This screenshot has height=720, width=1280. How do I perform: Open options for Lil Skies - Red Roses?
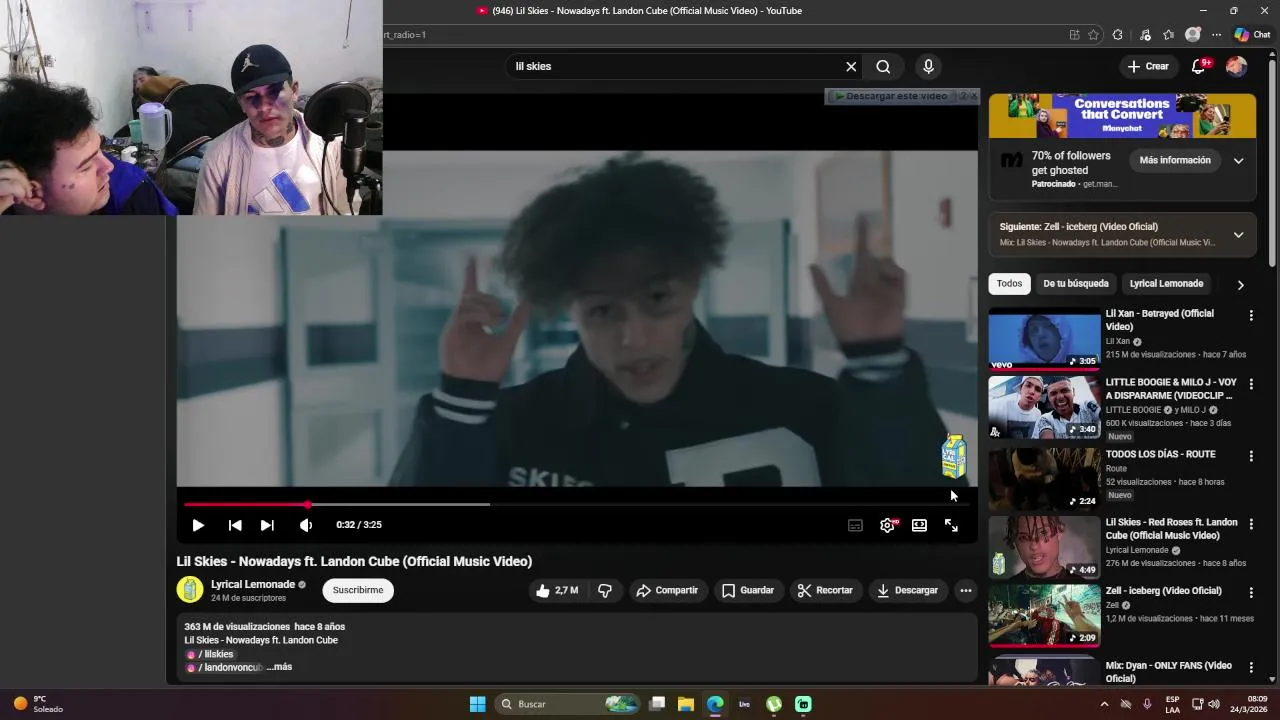click(x=1251, y=524)
